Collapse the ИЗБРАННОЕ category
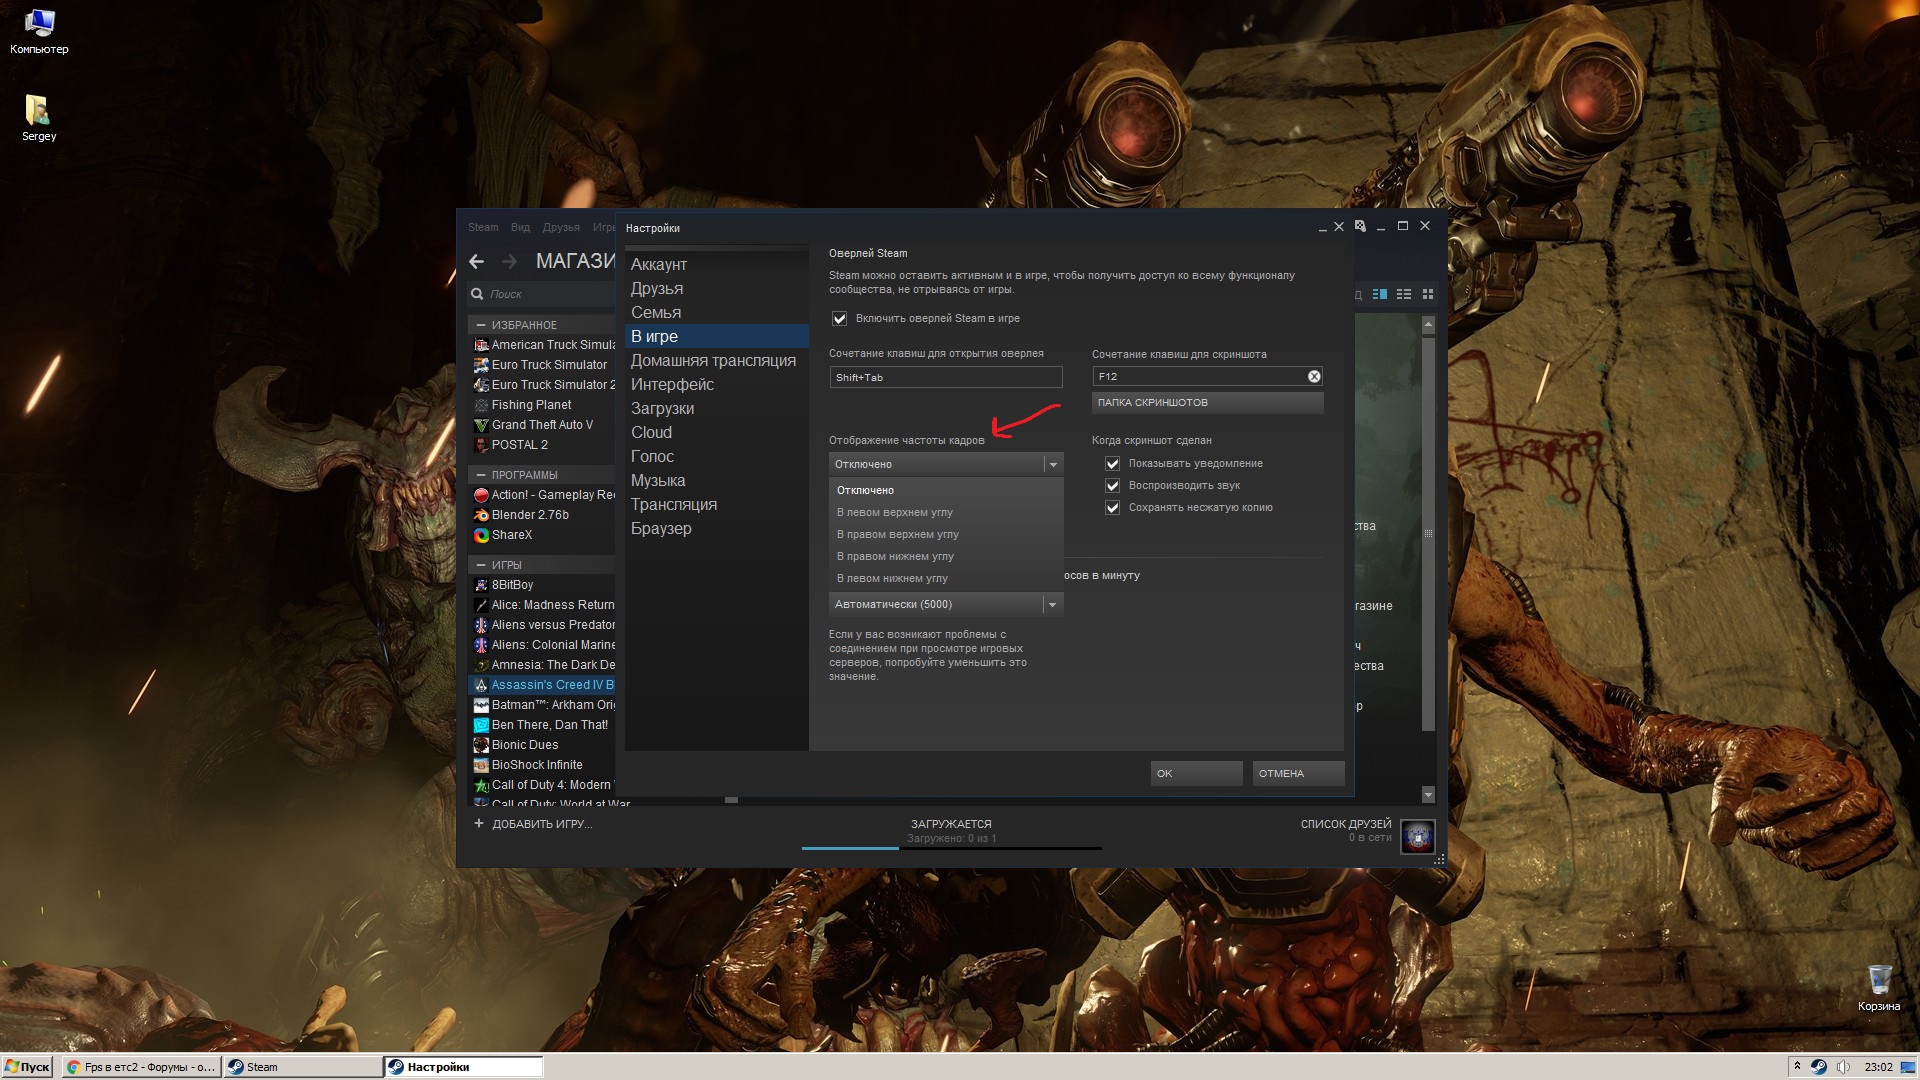This screenshot has width=1920, height=1080. pyautogui.click(x=481, y=325)
